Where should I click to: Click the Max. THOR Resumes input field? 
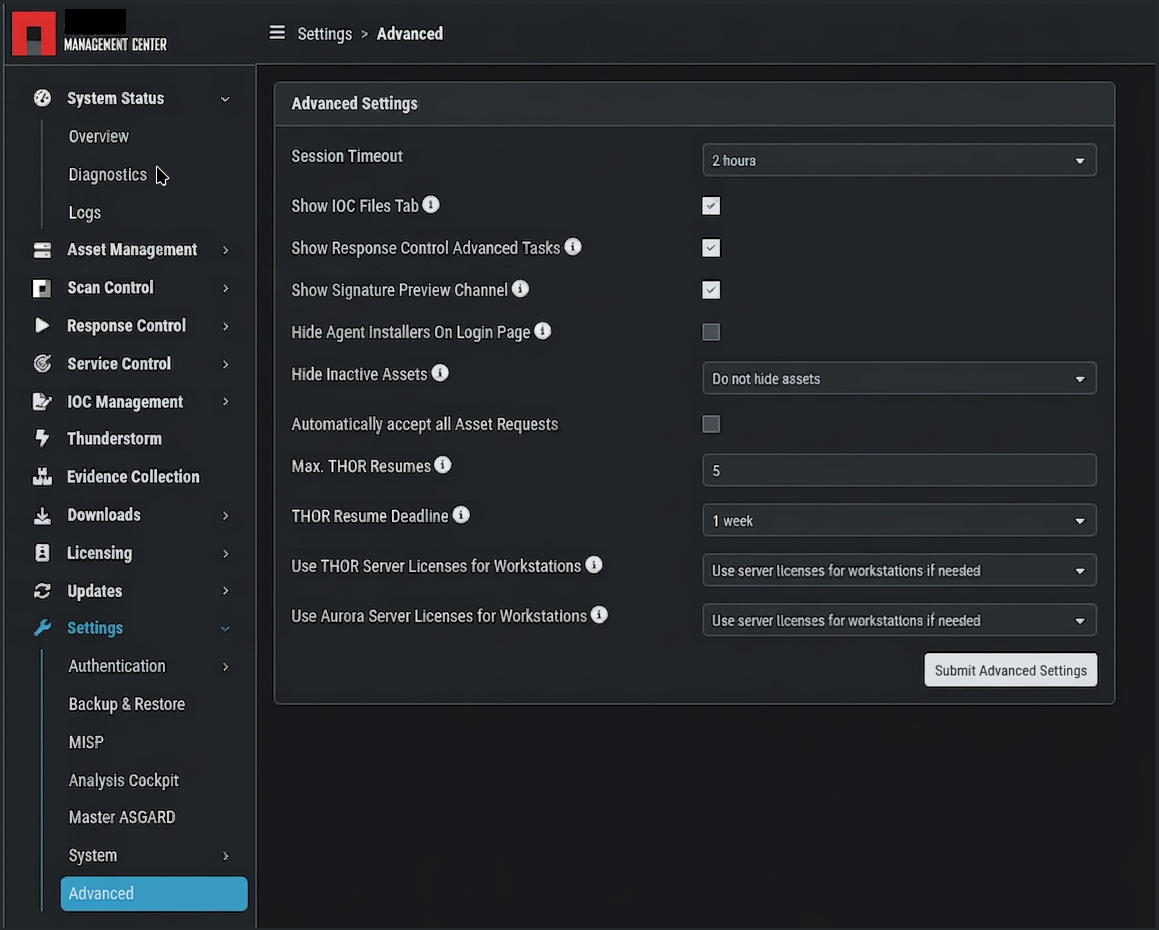899,470
